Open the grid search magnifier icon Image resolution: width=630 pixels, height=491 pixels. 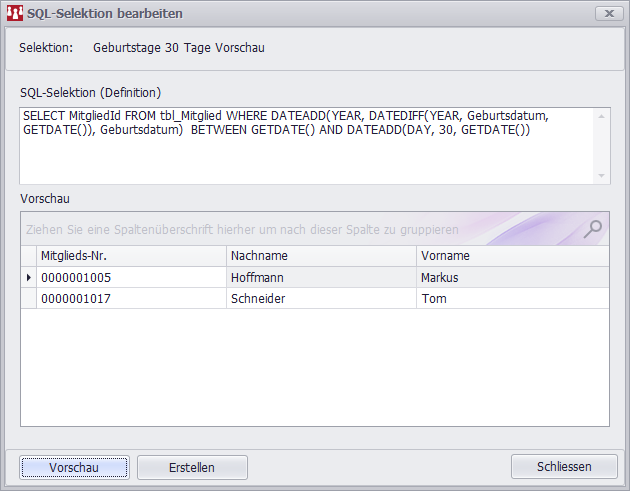point(593,228)
